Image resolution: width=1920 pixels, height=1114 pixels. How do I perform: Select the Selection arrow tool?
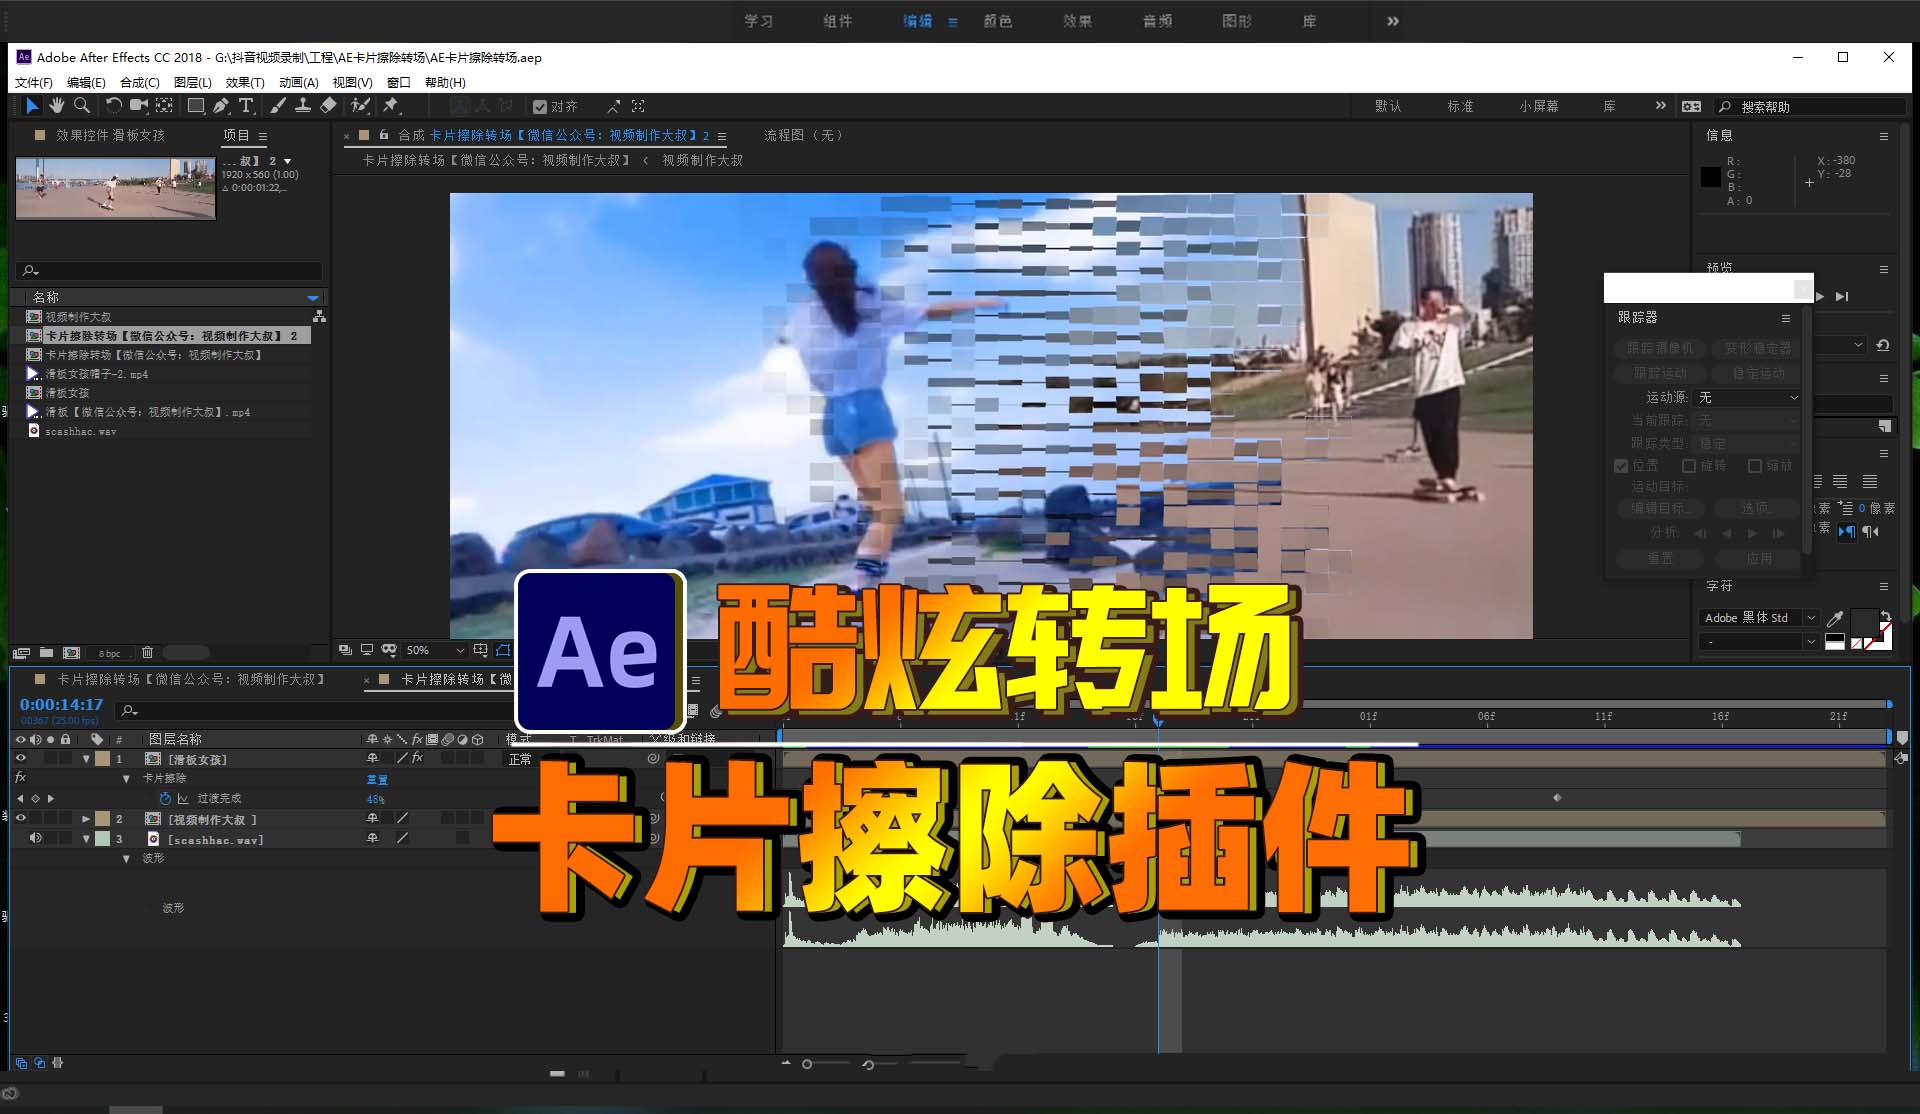(x=32, y=106)
